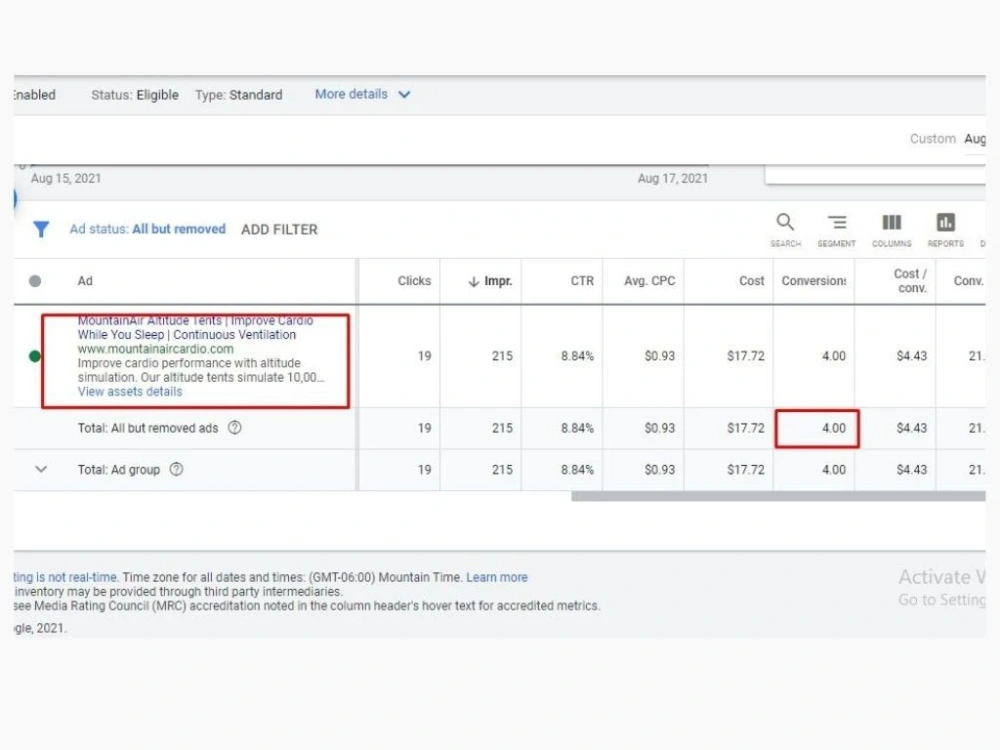Image resolution: width=1000 pixels, height=750 pixels.
Task: Click help icon beside Total: All but removed ads
Action: pos(235,427)
